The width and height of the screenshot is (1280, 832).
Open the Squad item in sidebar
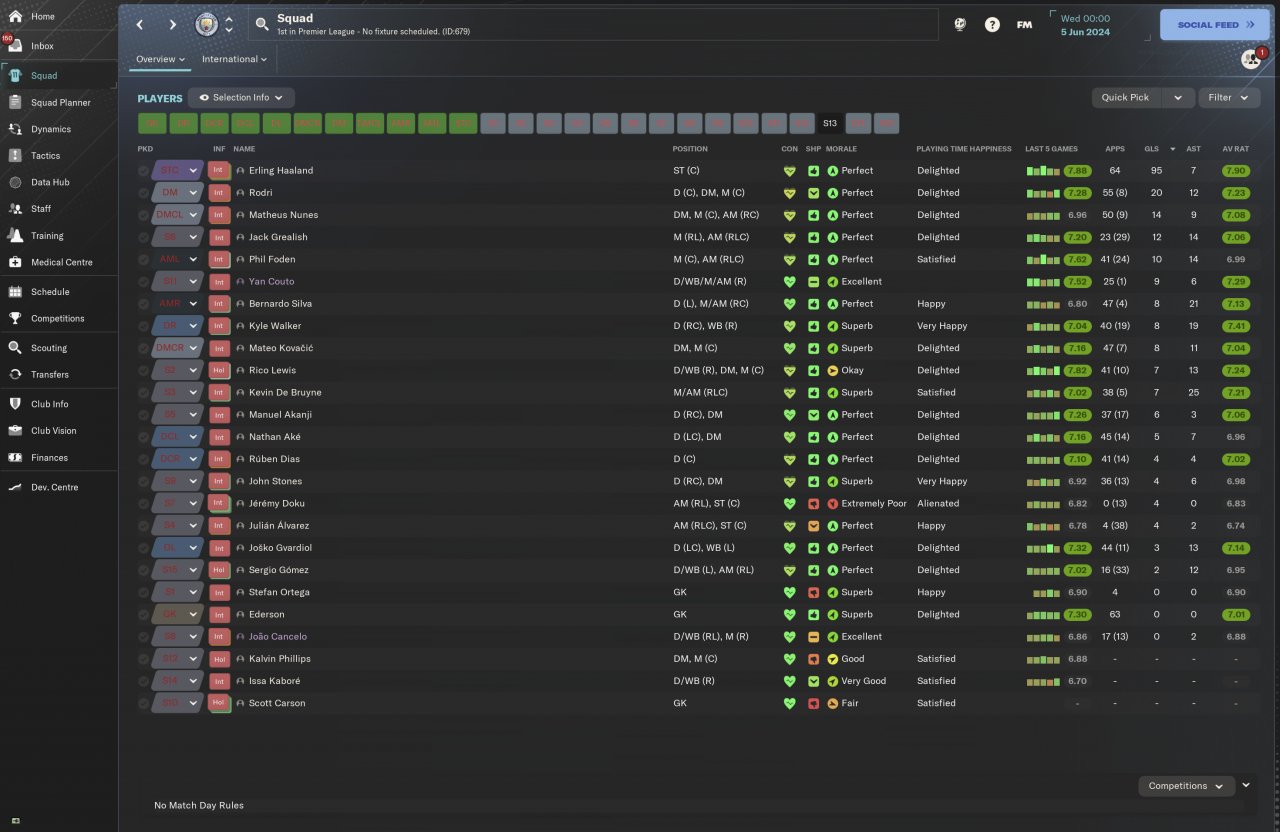click(43, 76)
